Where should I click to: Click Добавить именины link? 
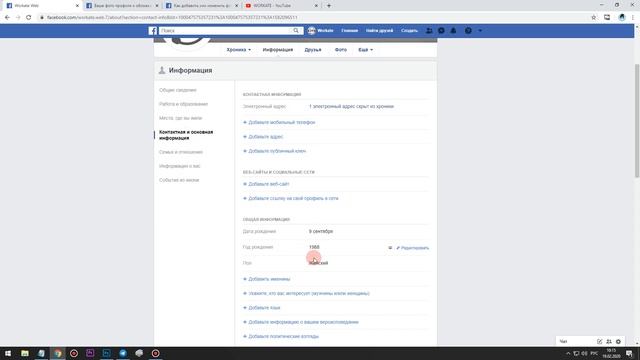pyautogui.click(x=267, y=279)
